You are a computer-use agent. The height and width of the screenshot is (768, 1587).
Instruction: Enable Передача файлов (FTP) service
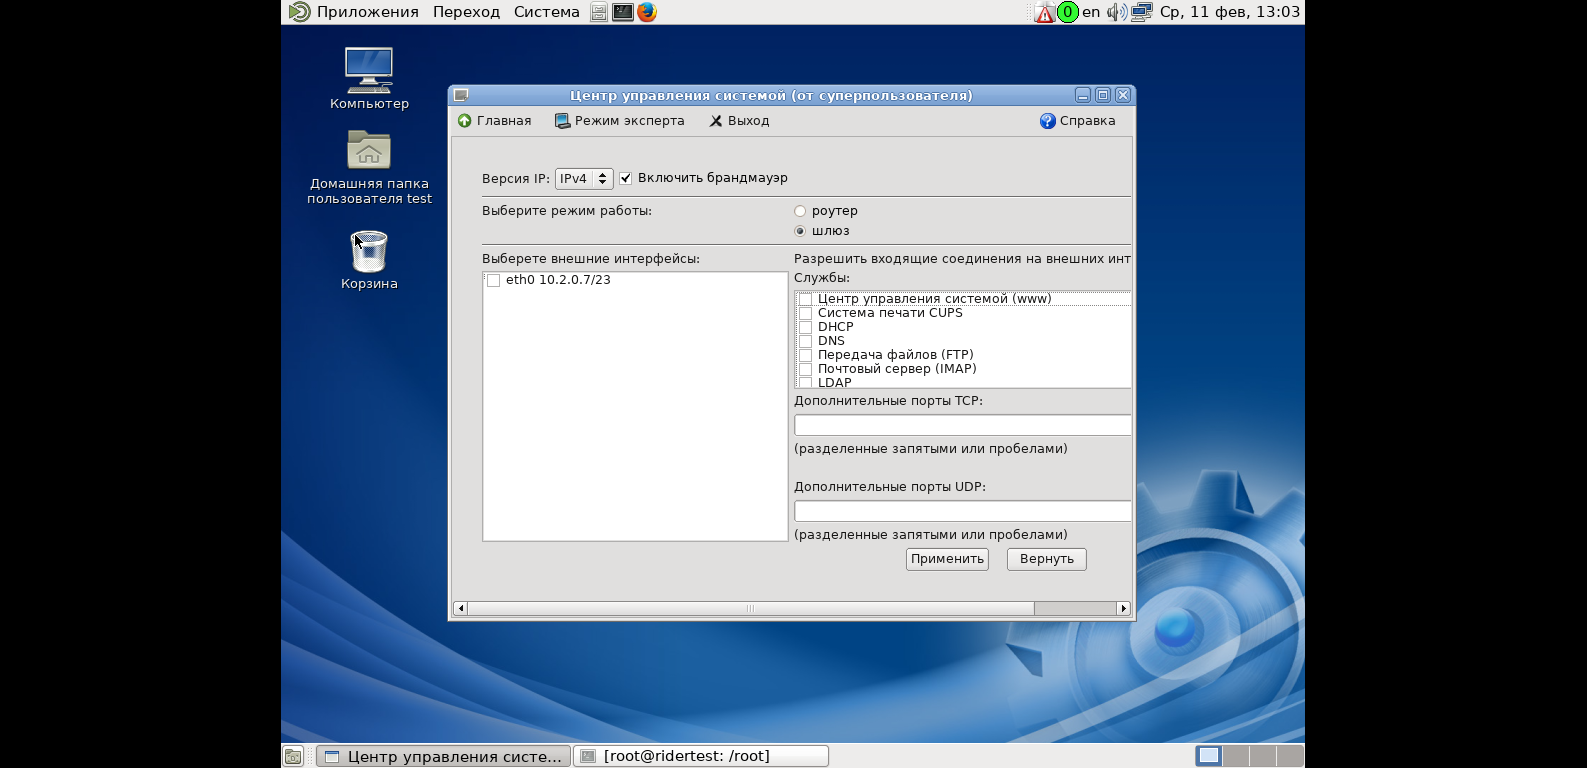click(x=805, y=355)
